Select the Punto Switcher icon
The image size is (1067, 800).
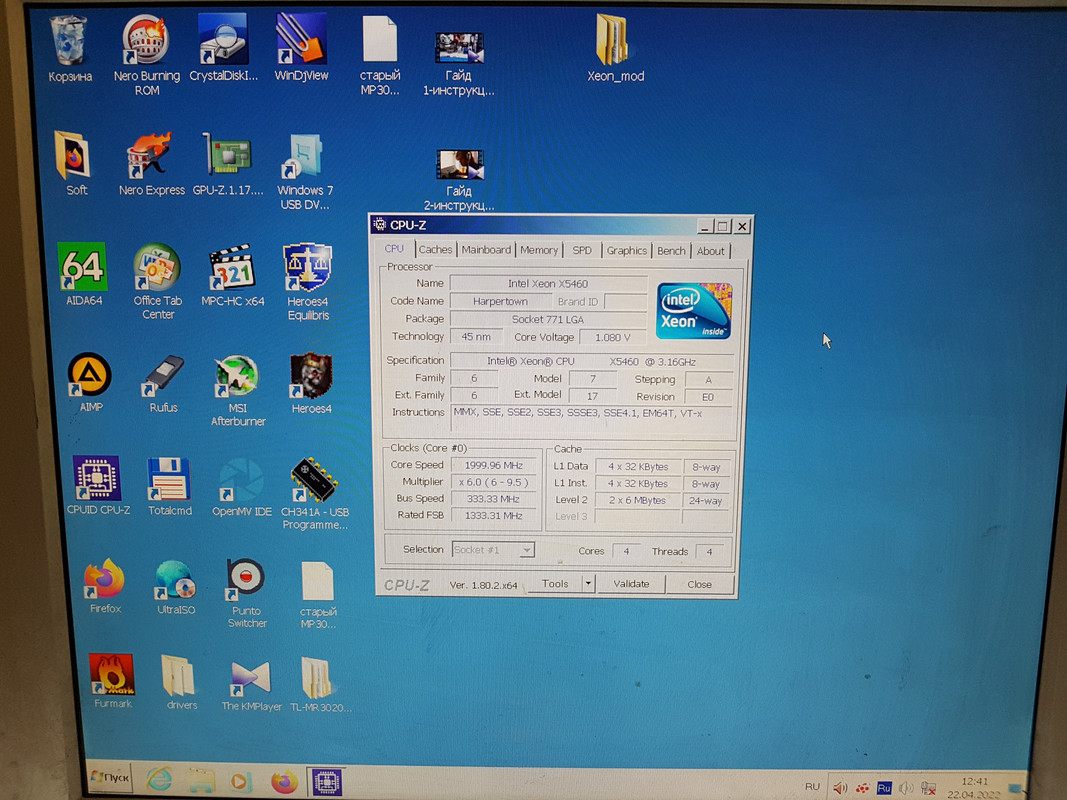click(x=246, y=593)
